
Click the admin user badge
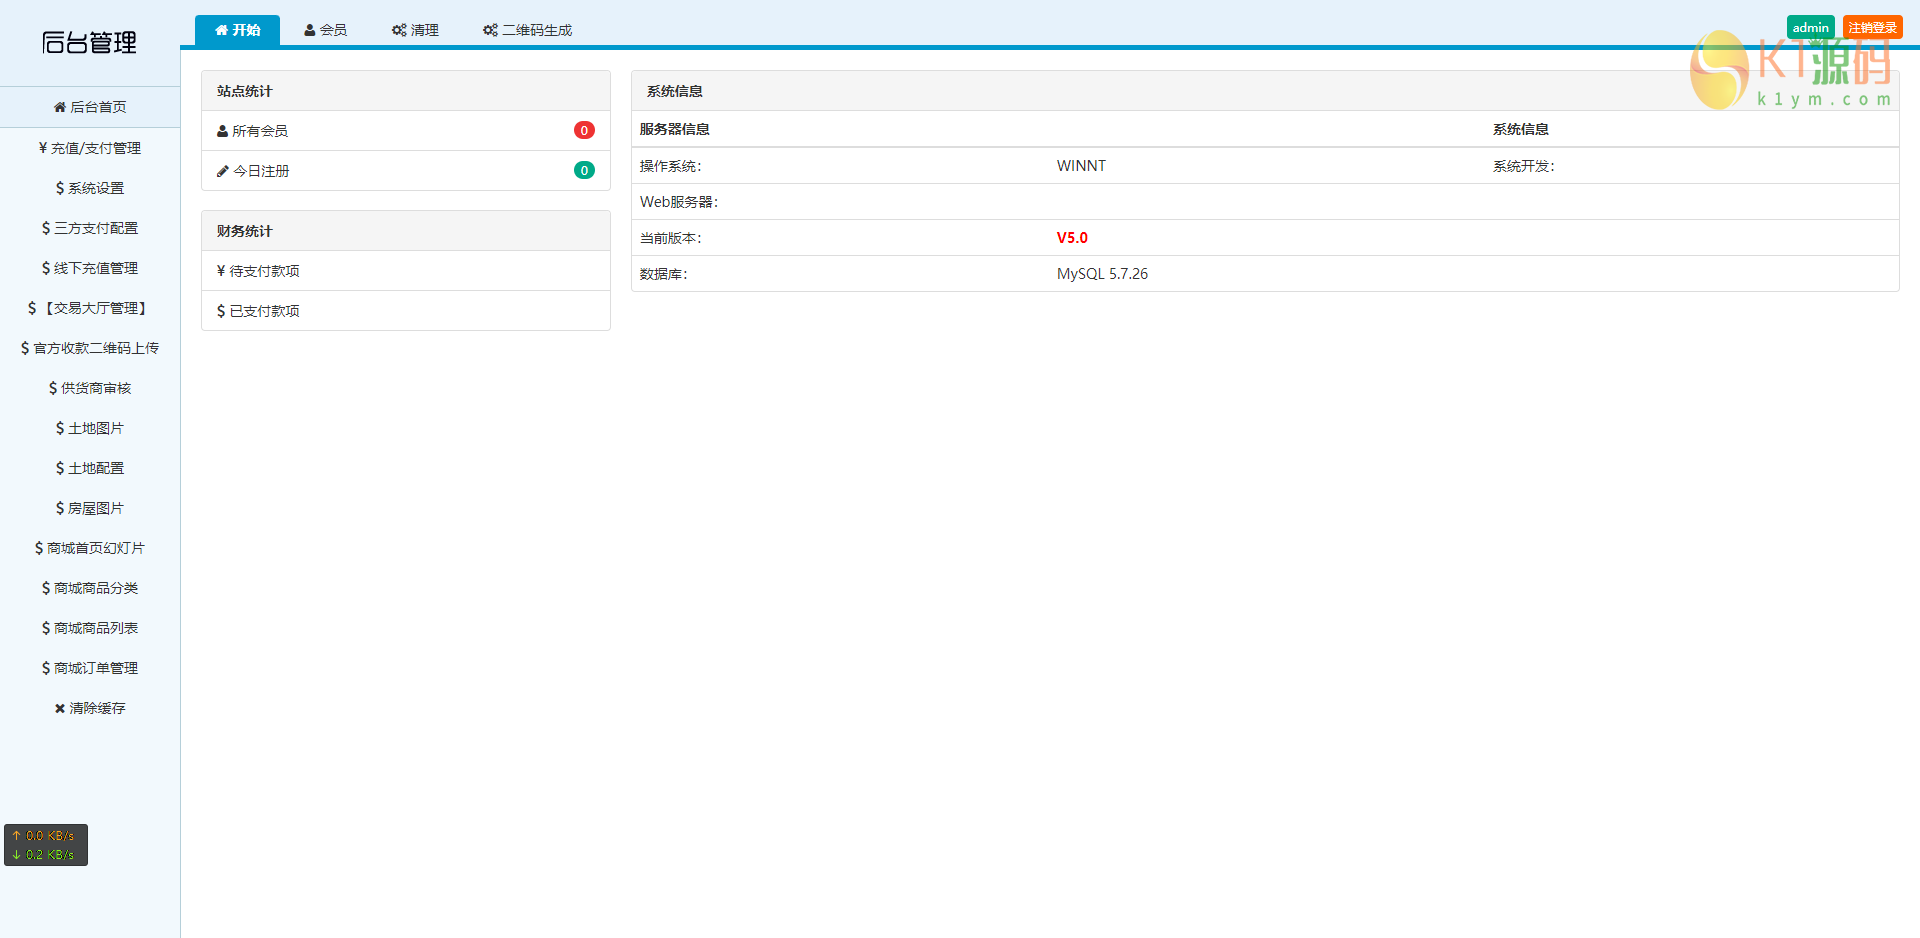[x=1810, y=28]
